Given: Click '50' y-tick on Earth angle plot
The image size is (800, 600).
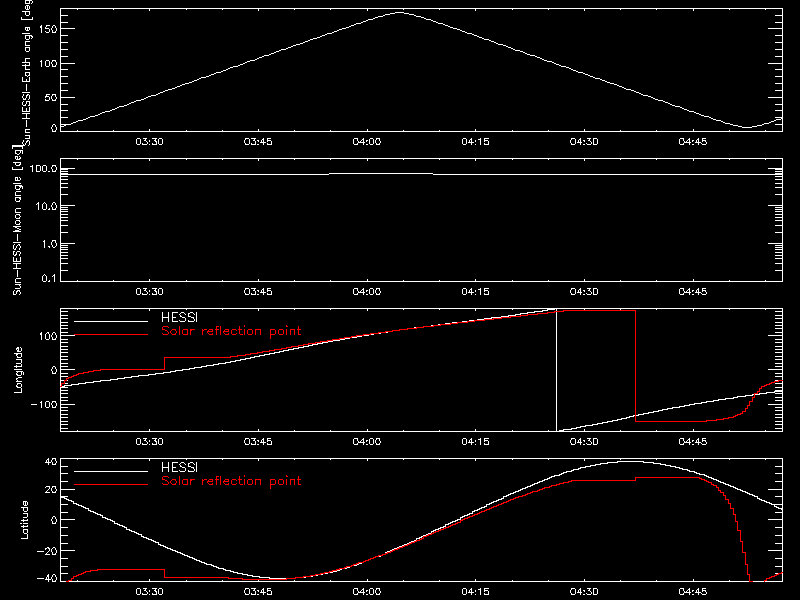Looking at the screenshot, I should (x=51, y=98).
